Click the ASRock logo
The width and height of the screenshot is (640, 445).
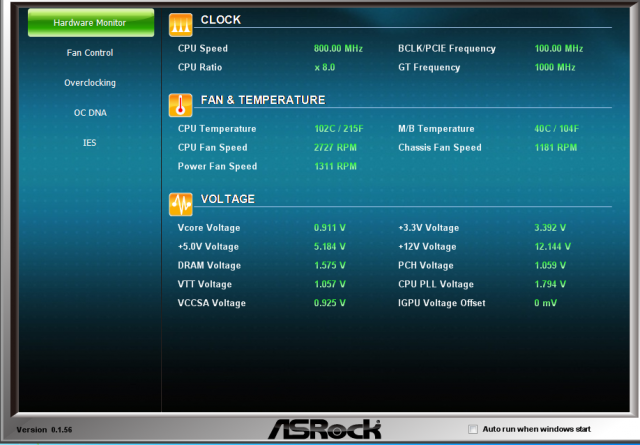click(x=324, y=429)
